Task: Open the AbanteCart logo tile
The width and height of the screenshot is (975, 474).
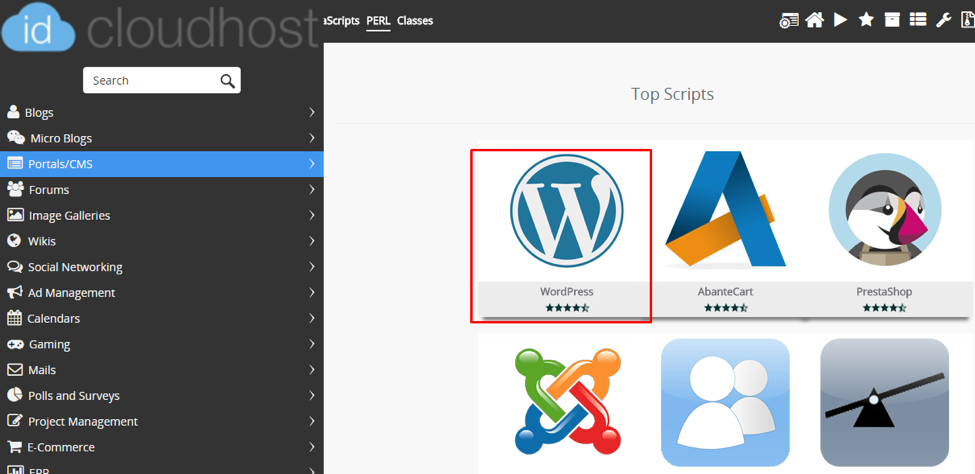Action: 725,209
